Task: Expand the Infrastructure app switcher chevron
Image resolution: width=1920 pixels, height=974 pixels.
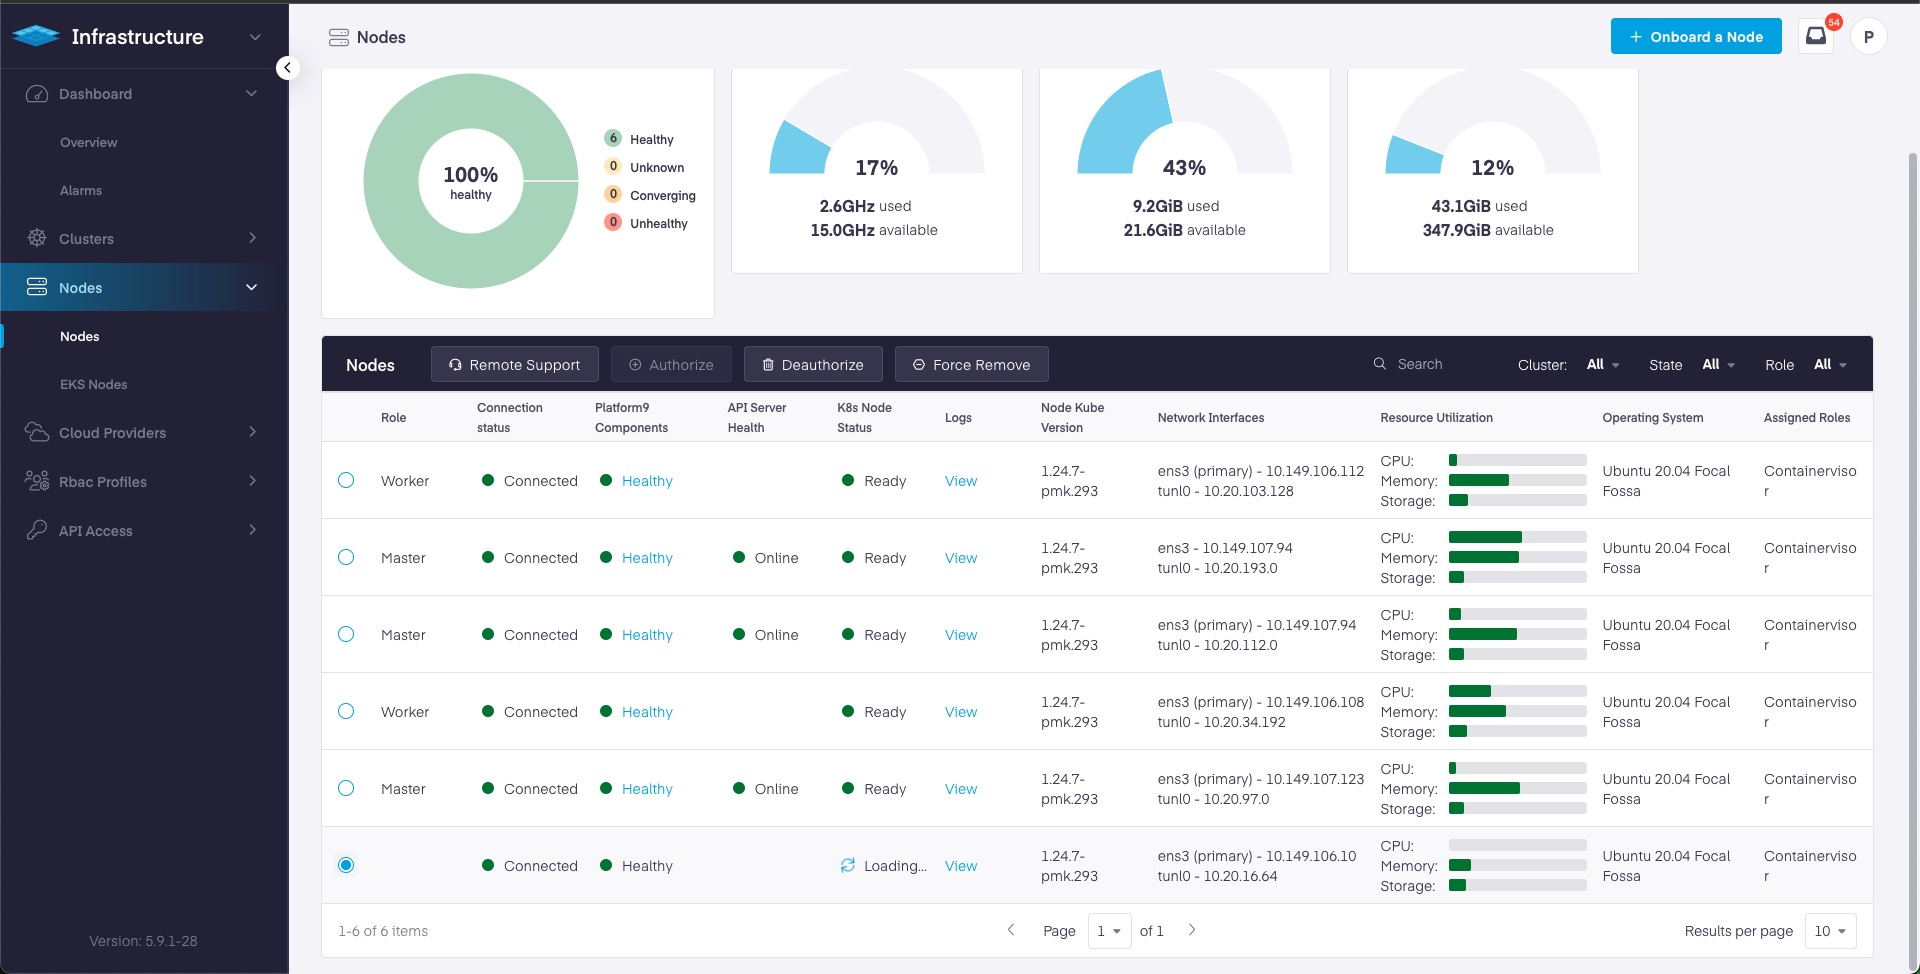Action: tap(255, 37)
